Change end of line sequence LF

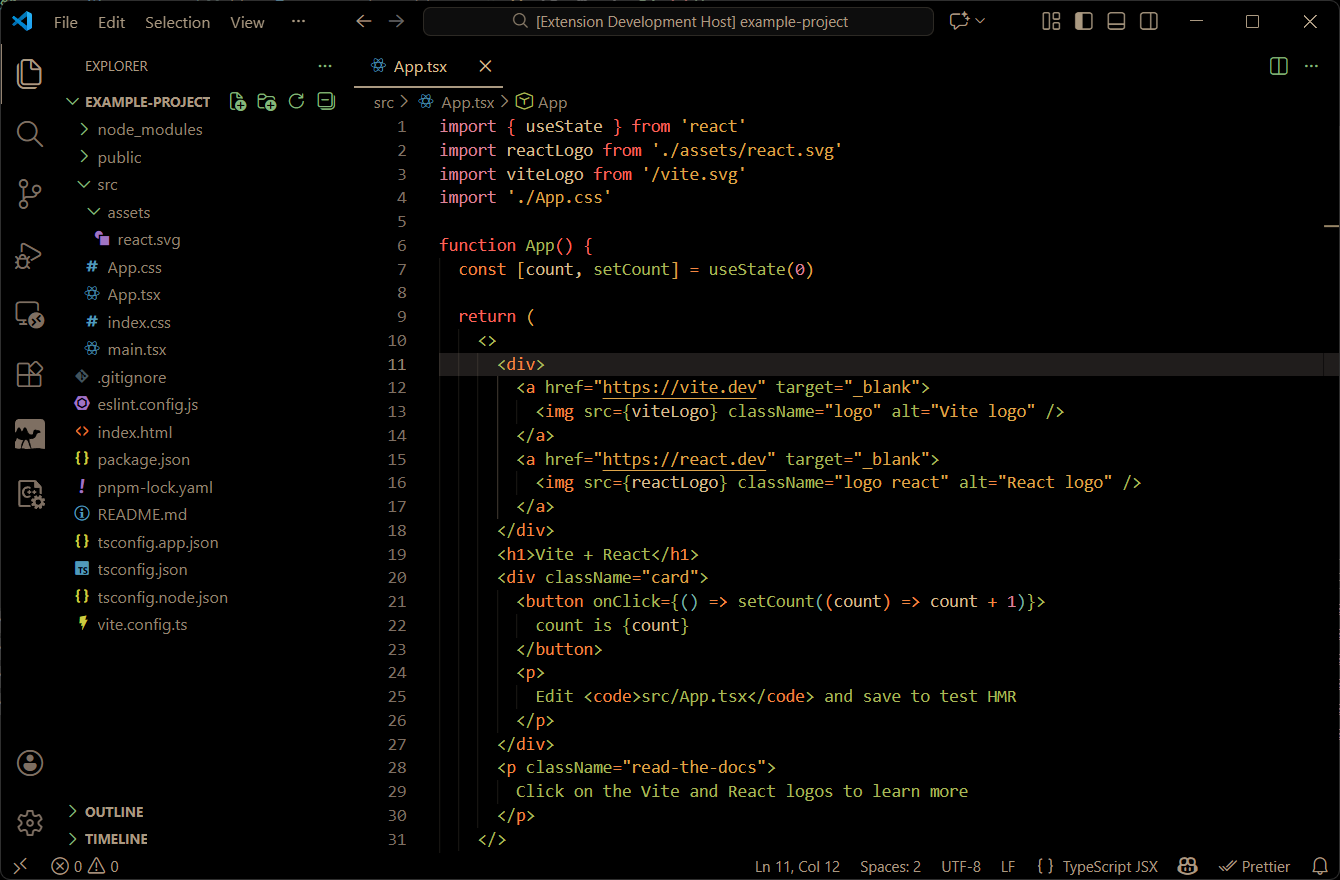(x=1008, y=866)
